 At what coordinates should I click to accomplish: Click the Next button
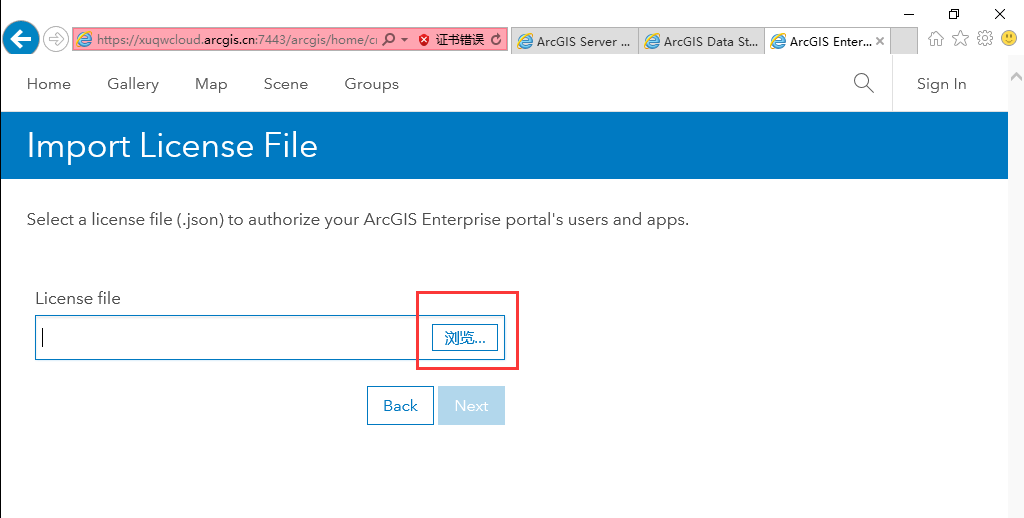[472, 406]
